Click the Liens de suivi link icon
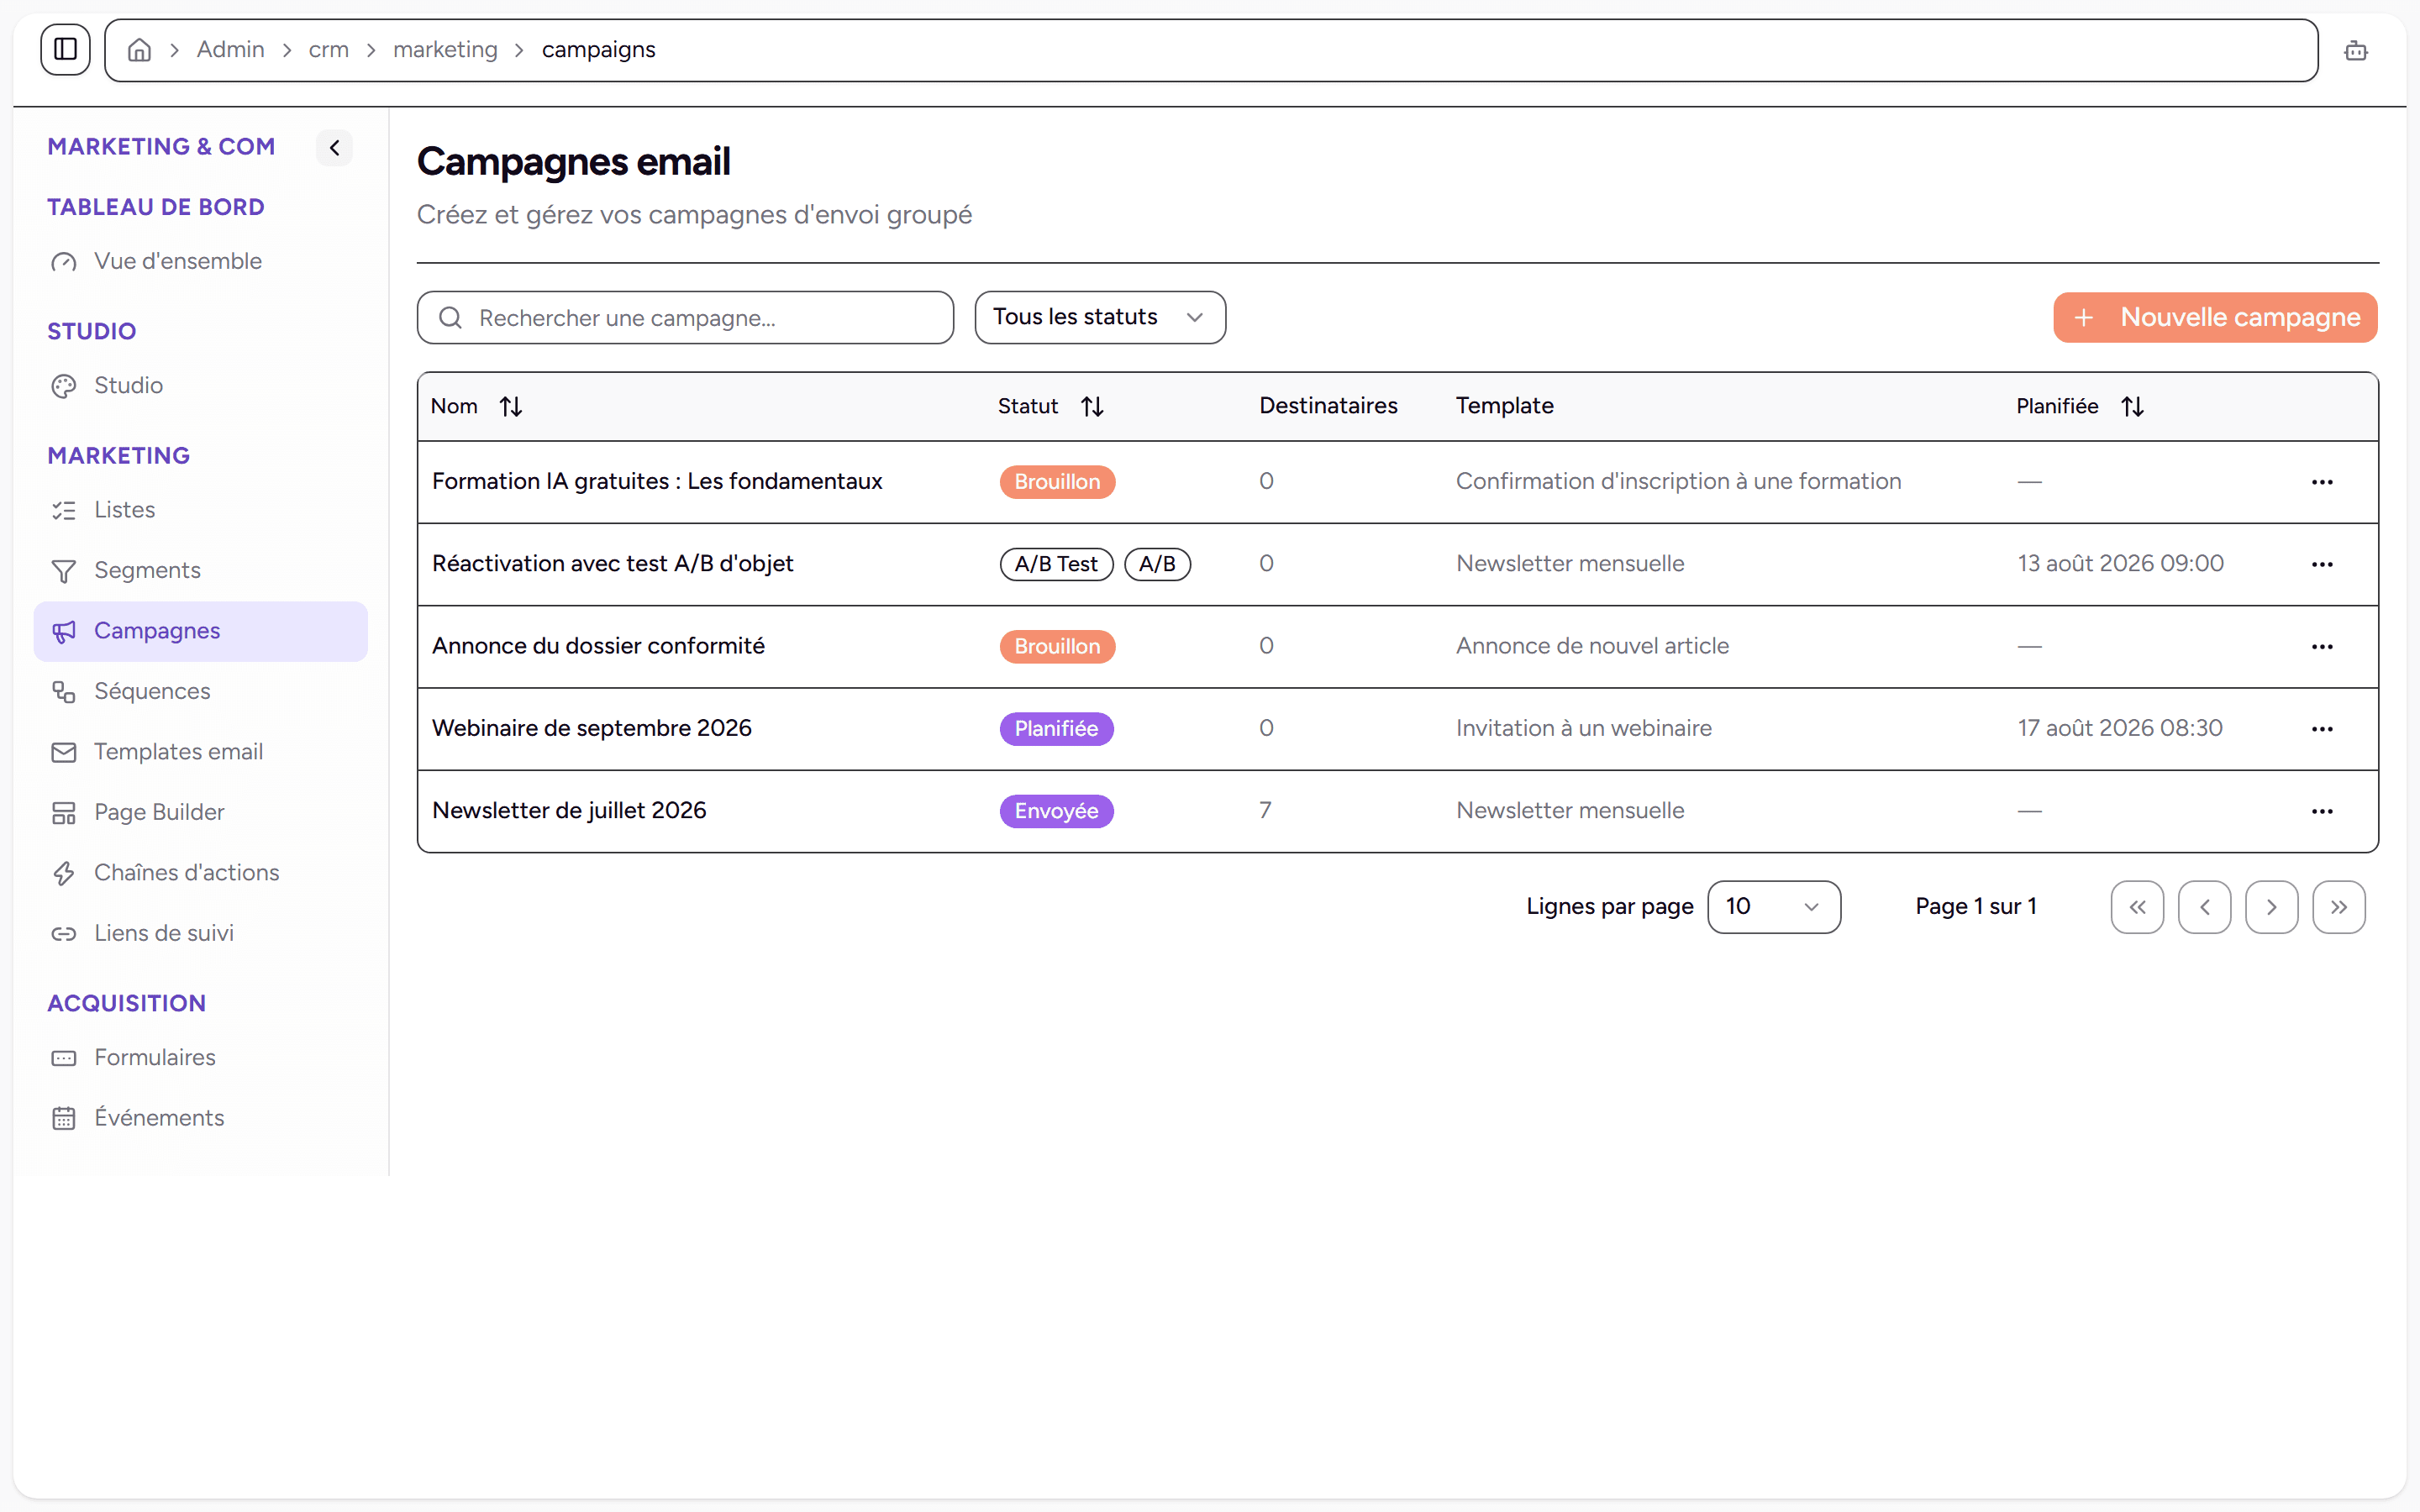This screenshot has width=2420, height=1512. 64,933
